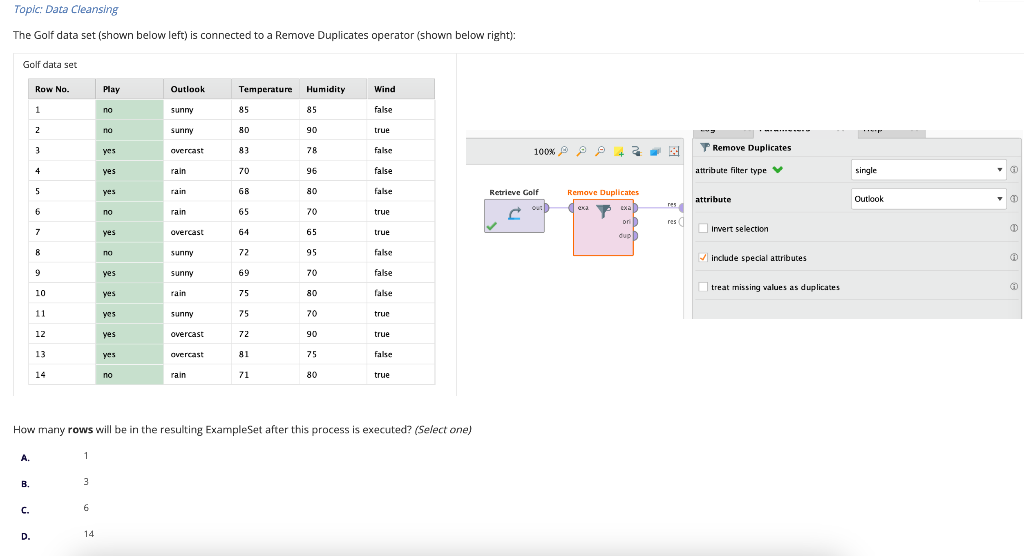Click the Play cell in row 14
The image size is (1024, 556).
click(x=129, y=374)
